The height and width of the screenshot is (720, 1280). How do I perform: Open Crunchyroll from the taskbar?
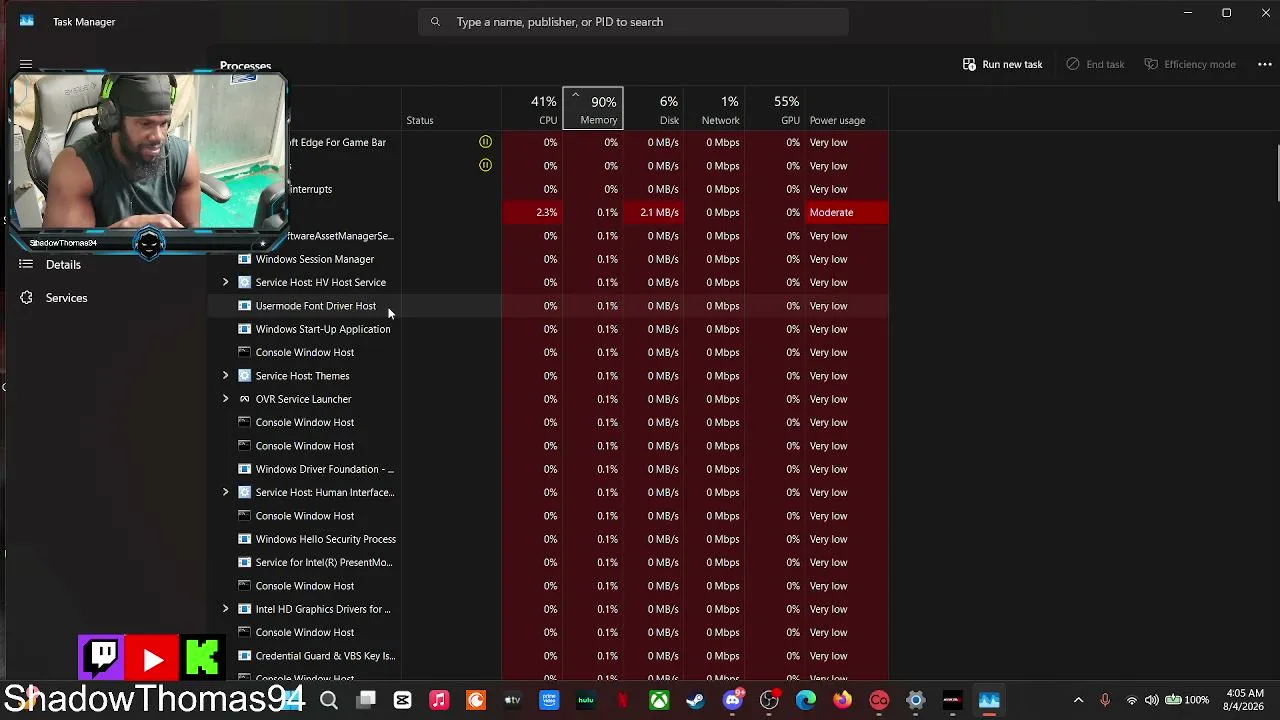pos(476,701)
